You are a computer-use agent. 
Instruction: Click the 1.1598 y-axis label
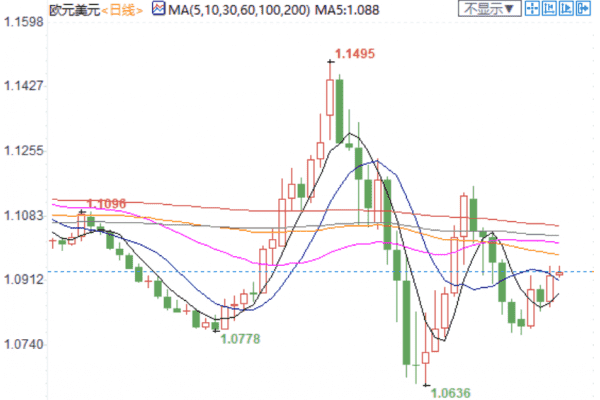click(x=24, y=22)
